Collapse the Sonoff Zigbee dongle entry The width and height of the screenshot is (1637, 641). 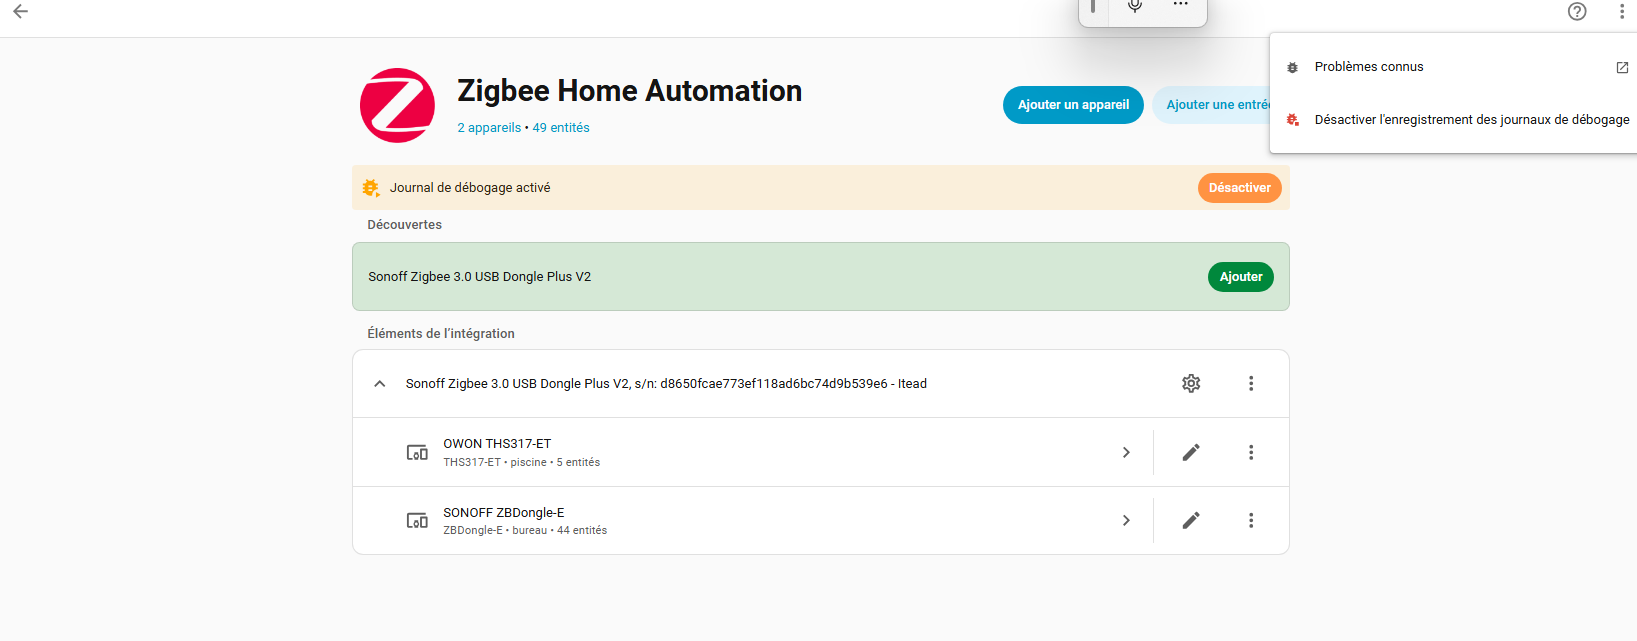click(380, 383)
